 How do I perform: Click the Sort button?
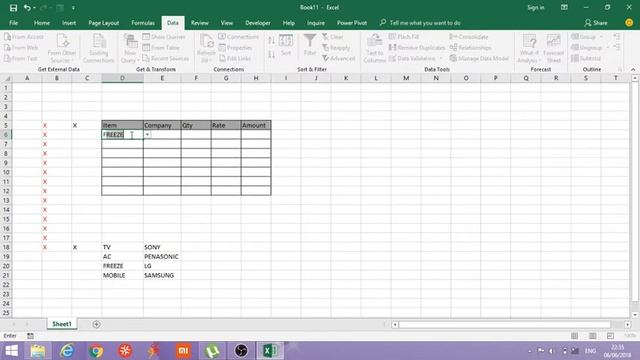tap(286, 45)
